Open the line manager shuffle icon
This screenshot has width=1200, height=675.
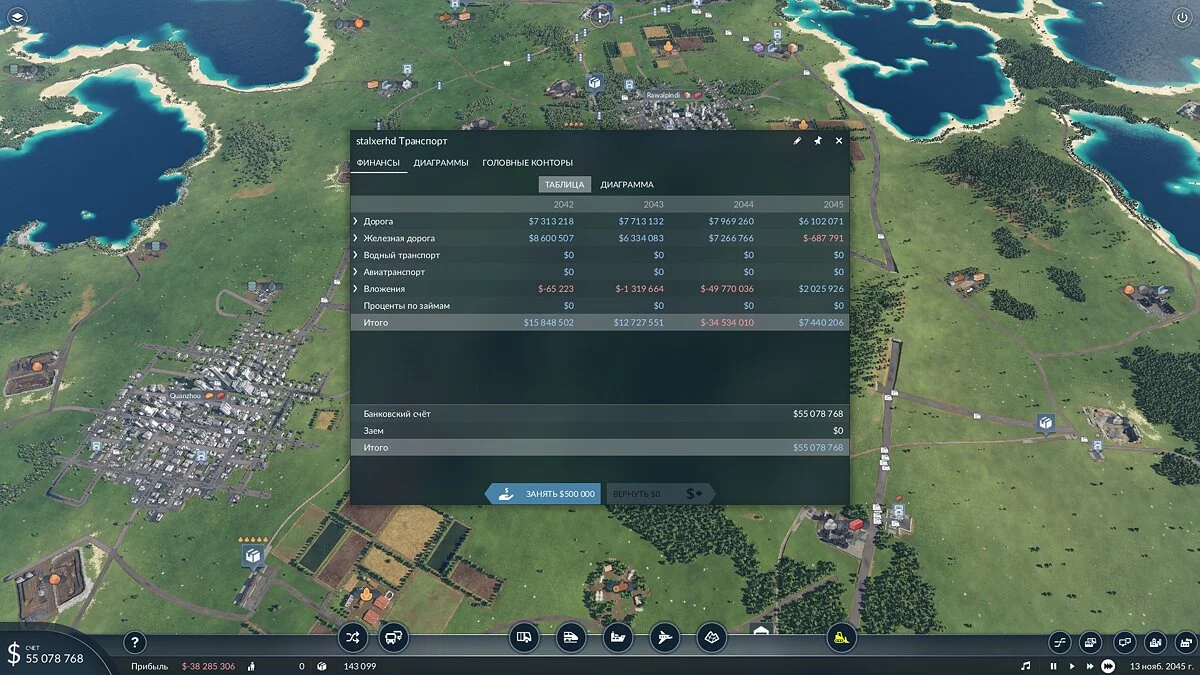[352, 636]
